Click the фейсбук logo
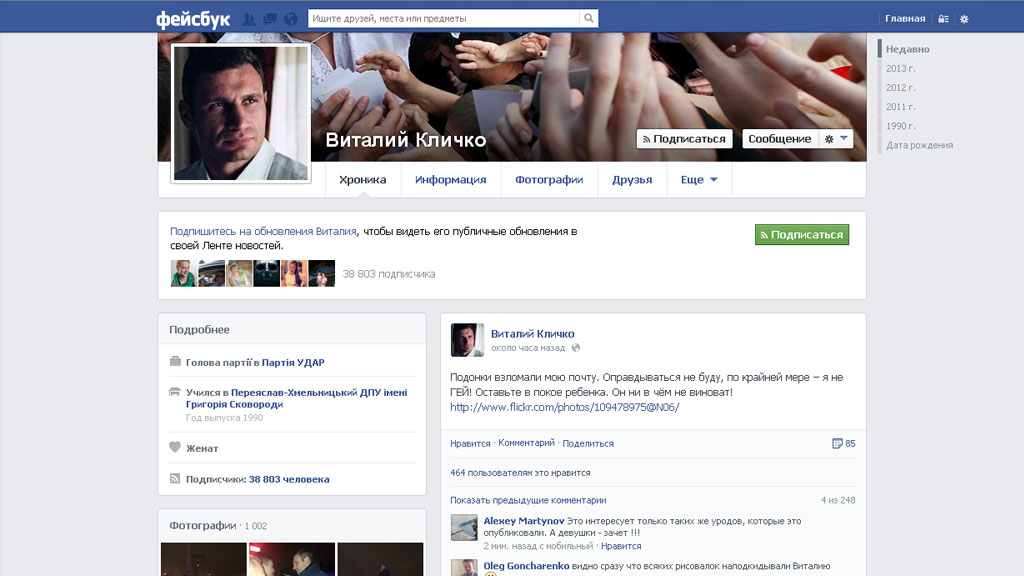The width and height of the screenshot is (1024, 576). pyautogui.click(x=193, y=19)
